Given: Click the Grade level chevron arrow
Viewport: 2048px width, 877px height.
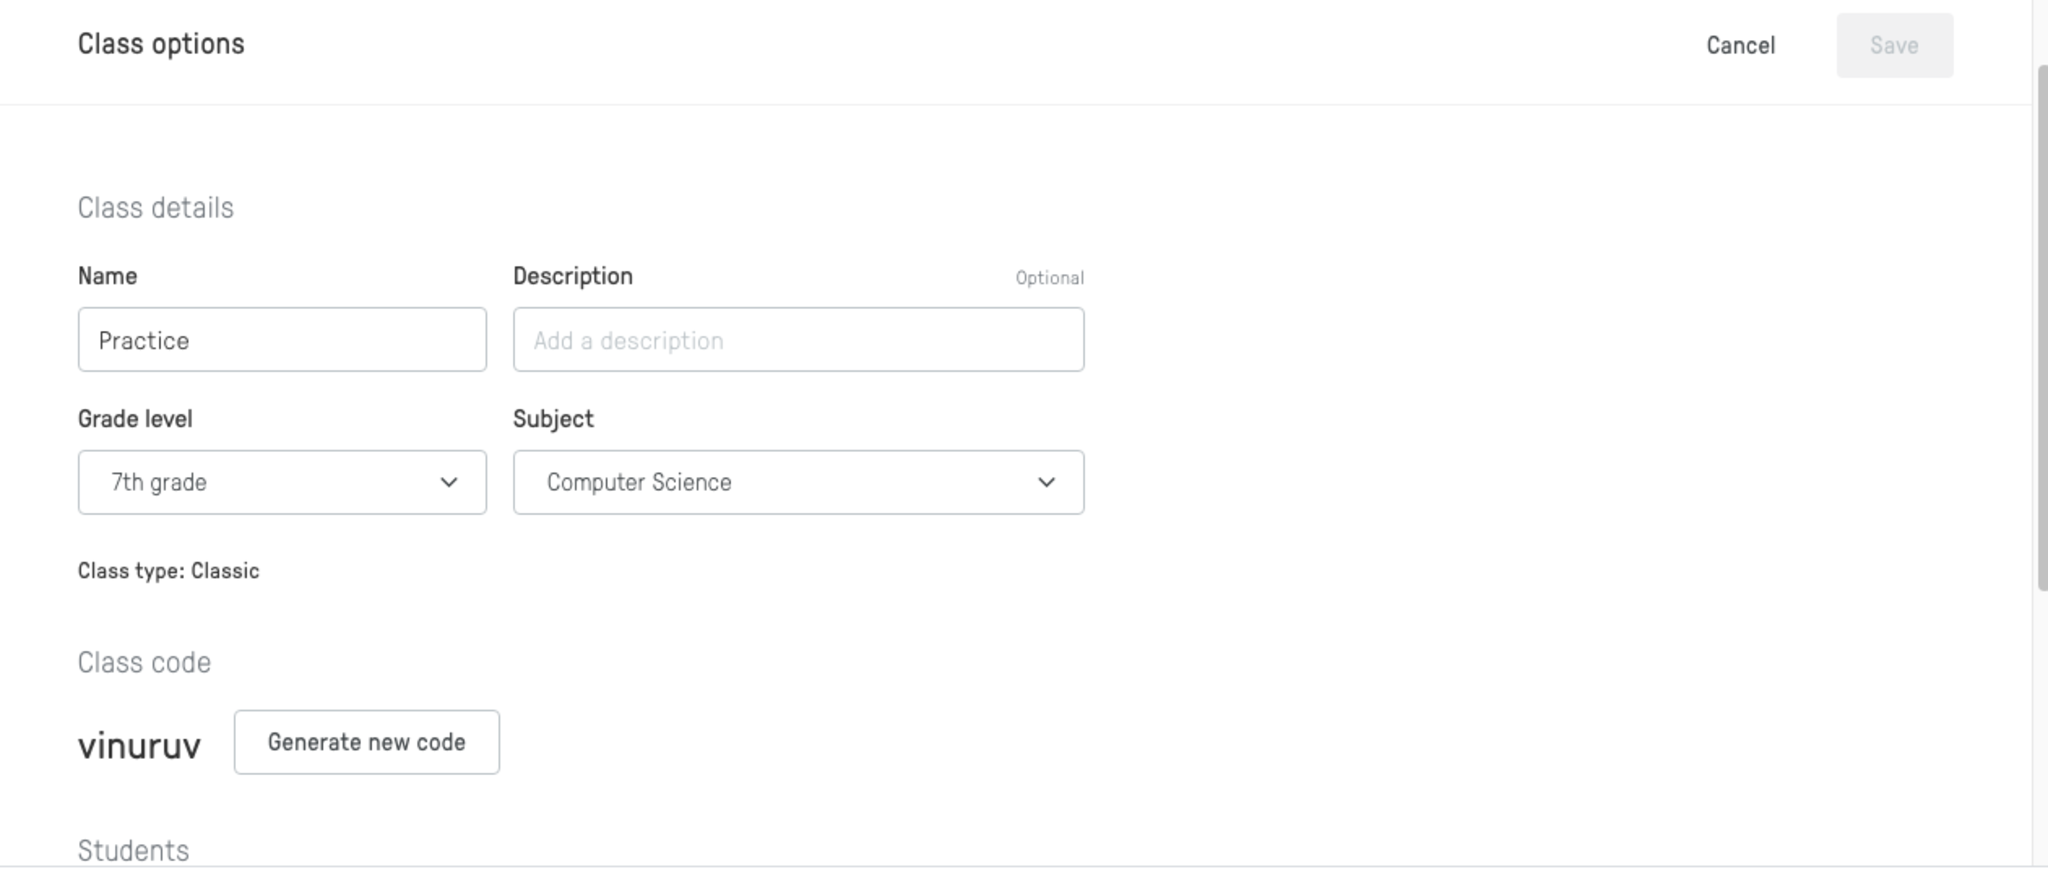Looking at the screenshot, I should [449, 482].
